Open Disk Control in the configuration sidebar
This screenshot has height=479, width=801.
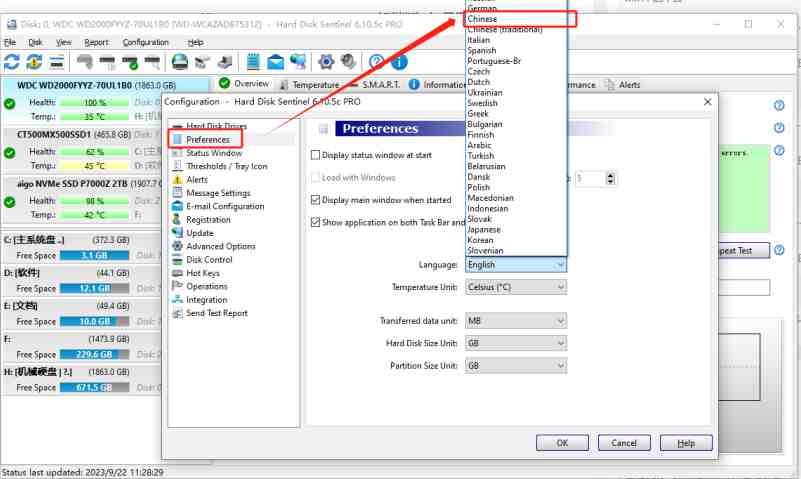point(209,260)
